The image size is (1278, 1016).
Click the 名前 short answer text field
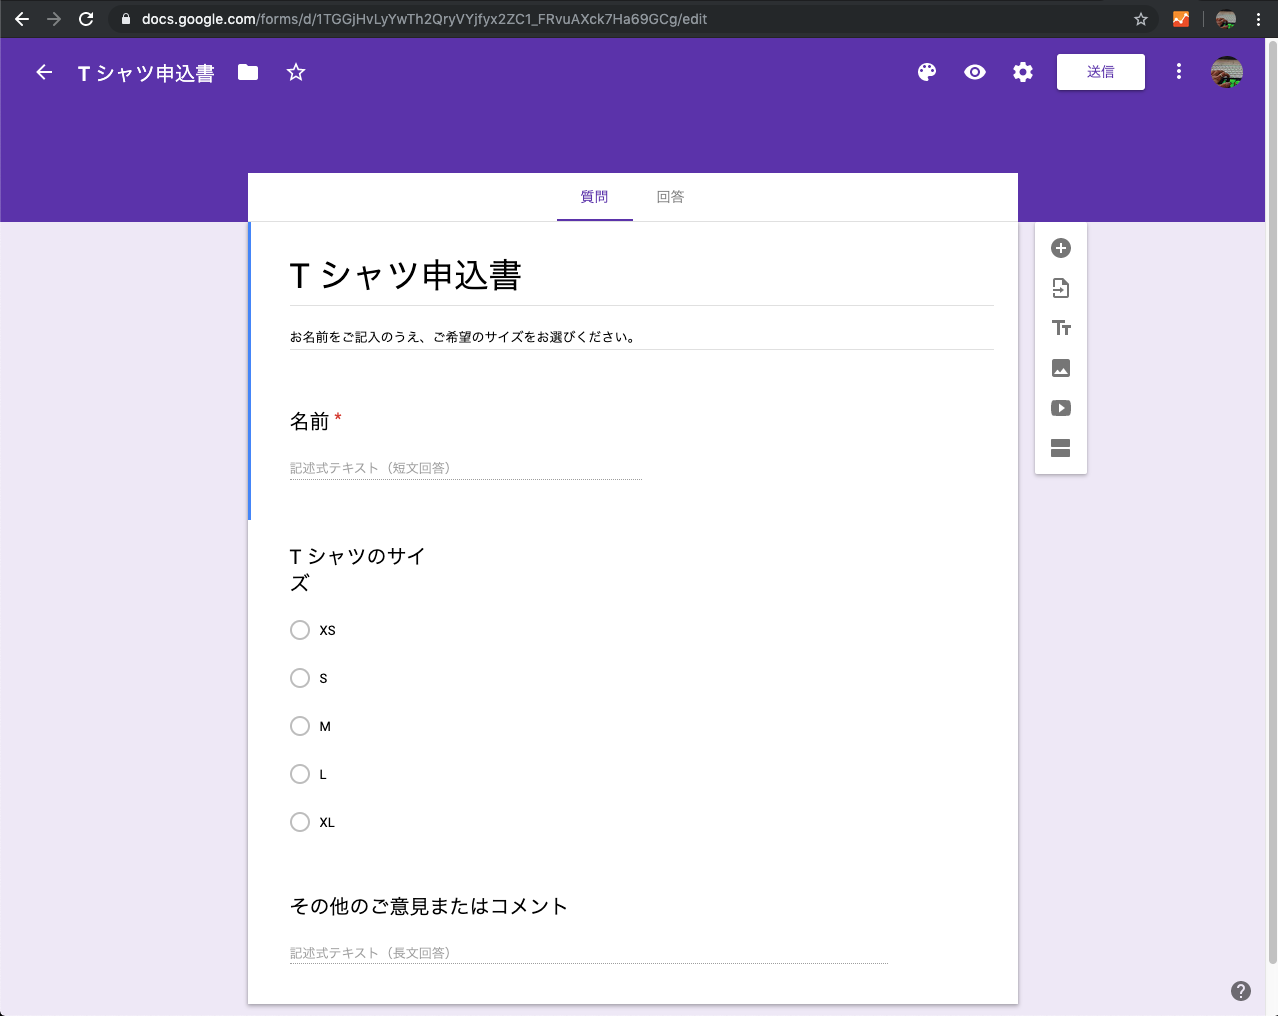tap(465, 468)
